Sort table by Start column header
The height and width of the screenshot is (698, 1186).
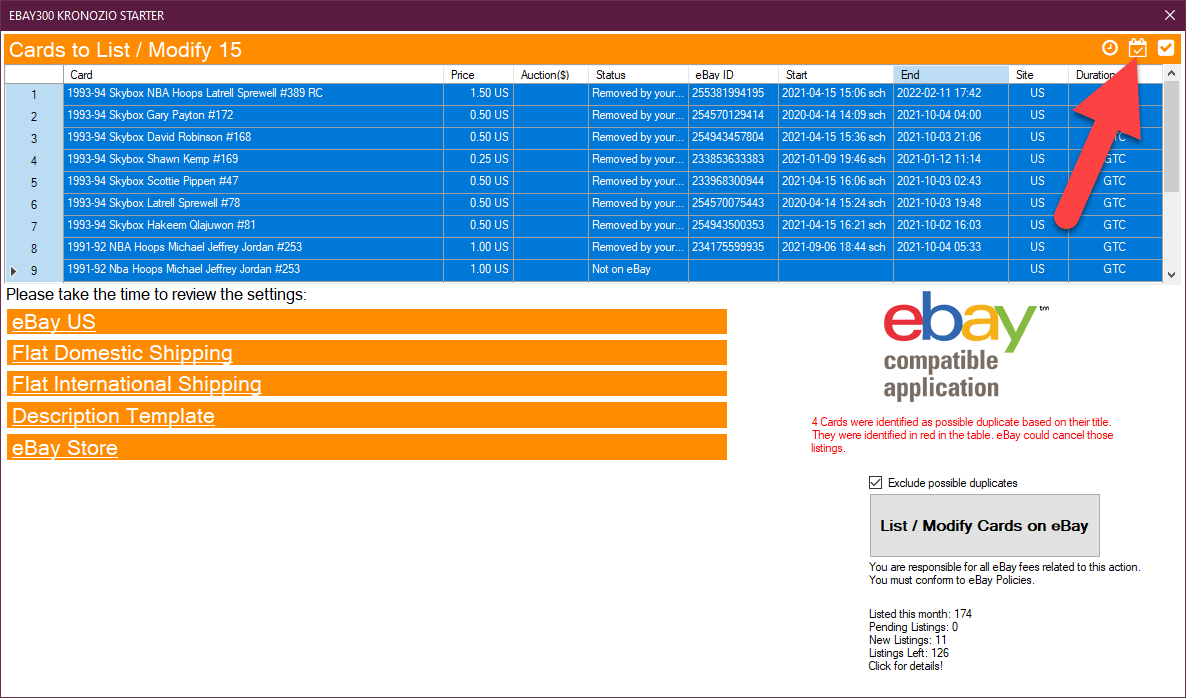[x=836, y=75]
